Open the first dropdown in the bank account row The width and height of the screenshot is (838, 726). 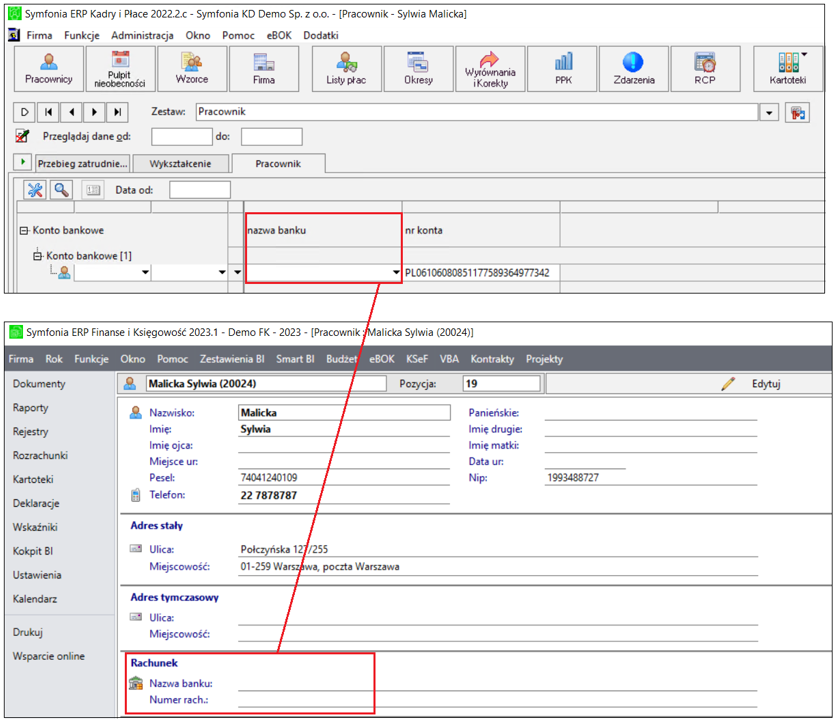(145, 273)
